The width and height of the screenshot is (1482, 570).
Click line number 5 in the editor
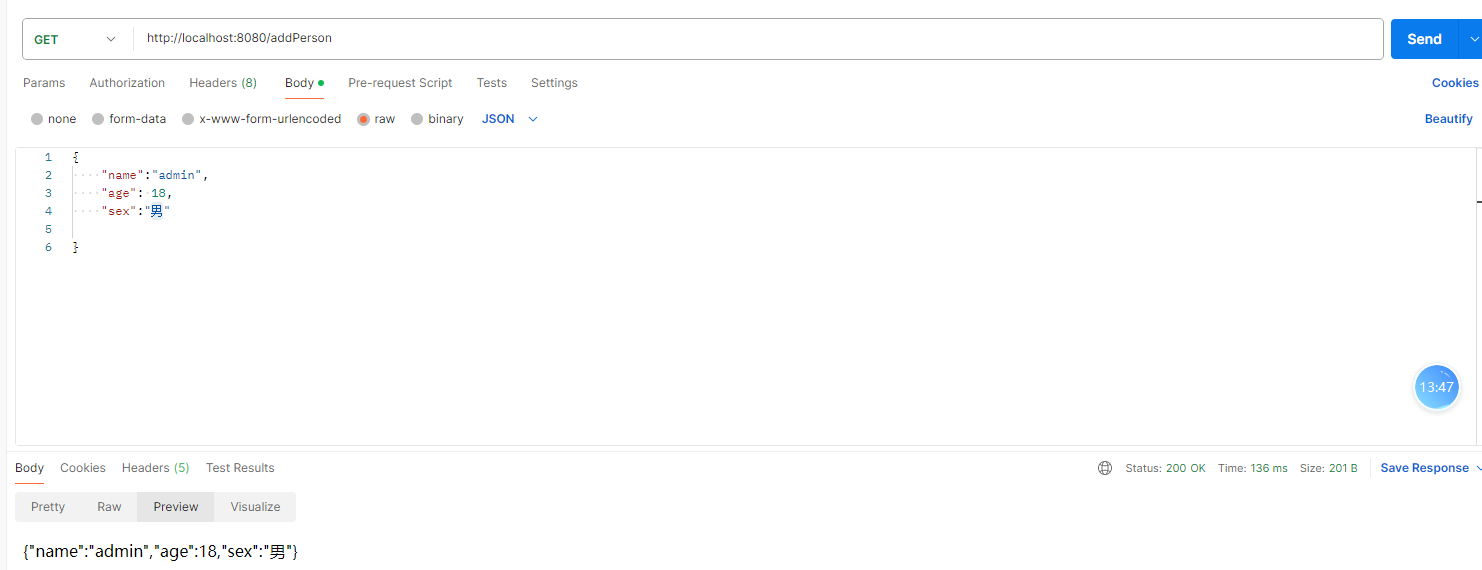[x=48, y=229]
